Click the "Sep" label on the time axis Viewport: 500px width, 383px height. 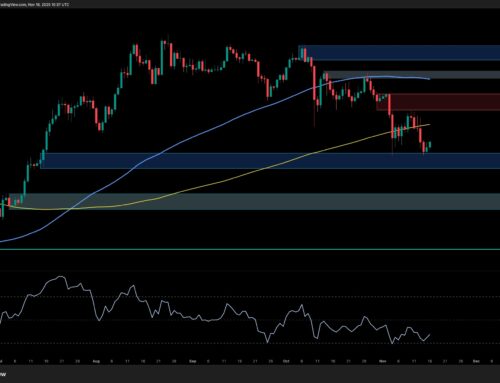click(x=192, y=361)
